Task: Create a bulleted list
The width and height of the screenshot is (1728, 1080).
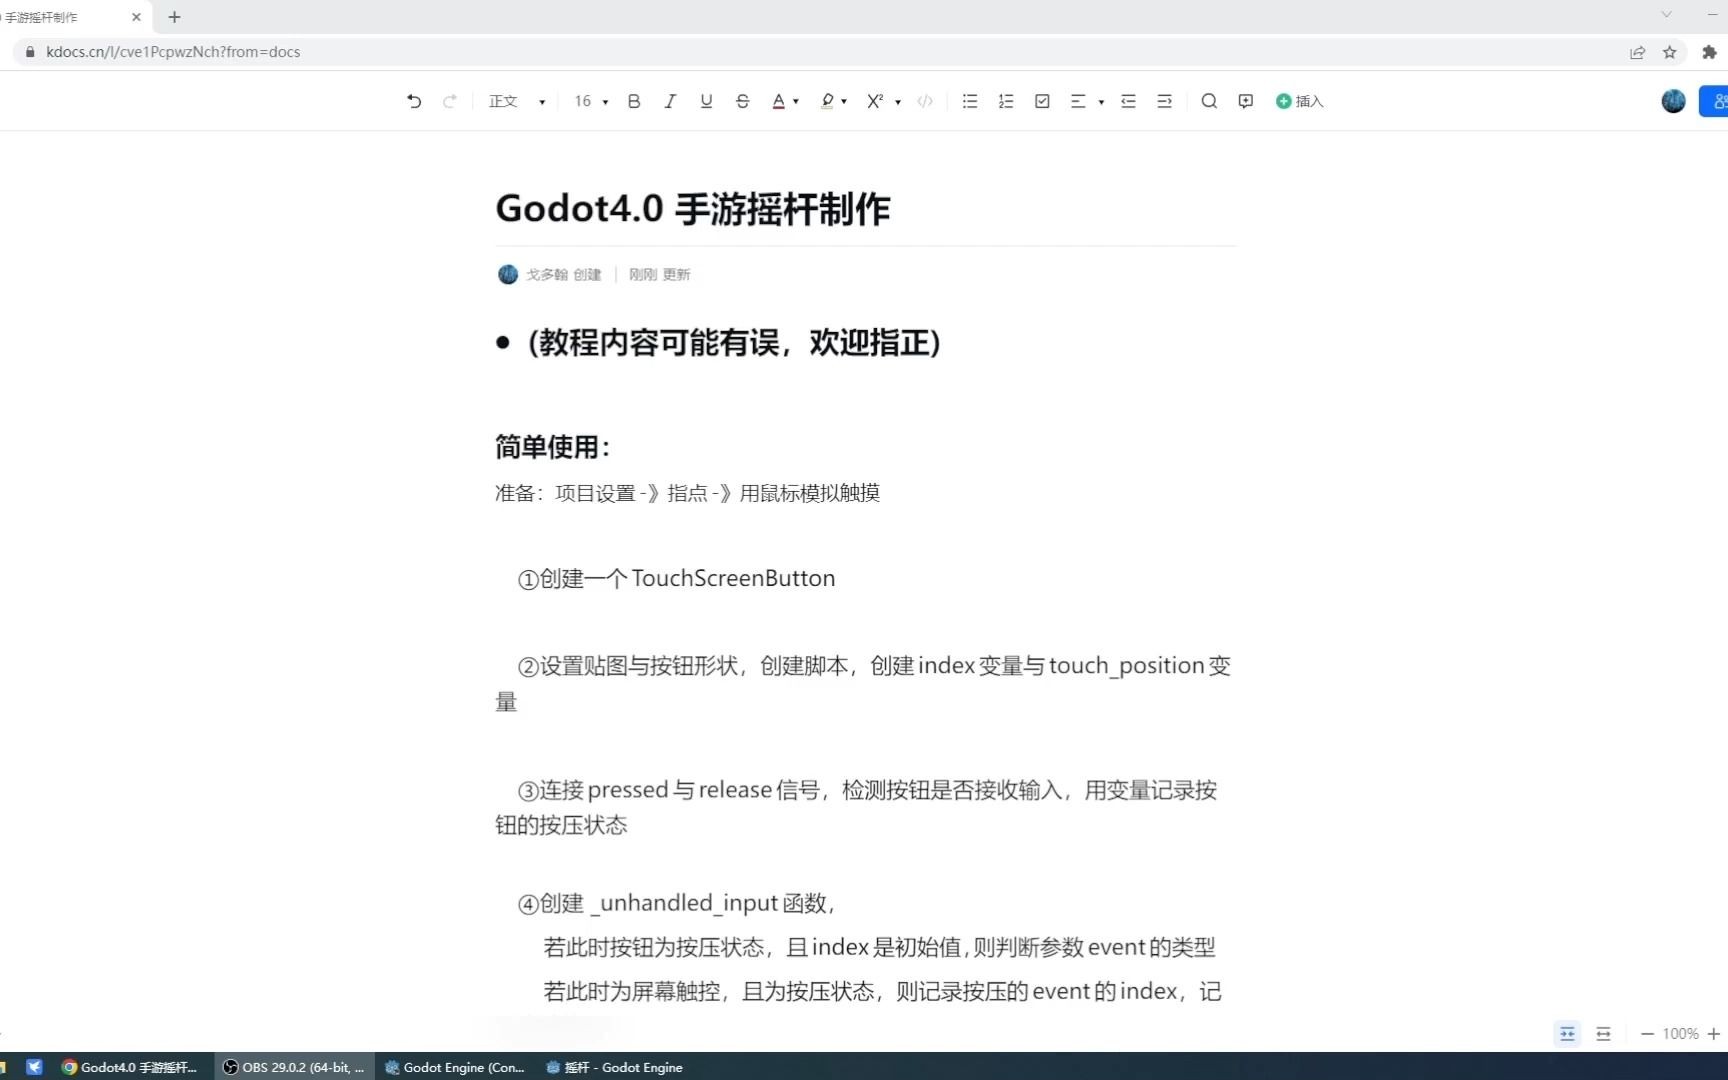Action: [970, 101]
